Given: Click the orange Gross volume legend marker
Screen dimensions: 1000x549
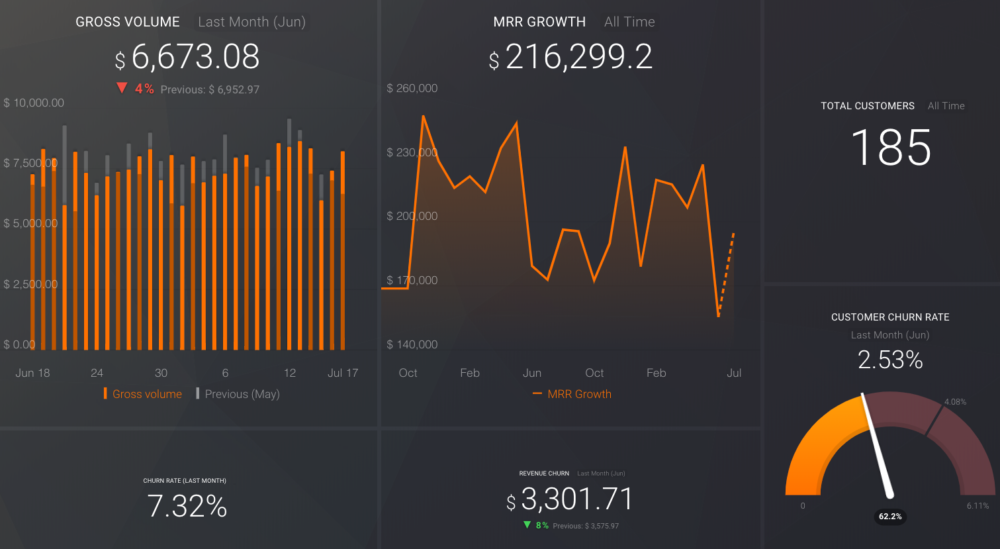Looking at the screenshot, I should [x=105, y=394].
